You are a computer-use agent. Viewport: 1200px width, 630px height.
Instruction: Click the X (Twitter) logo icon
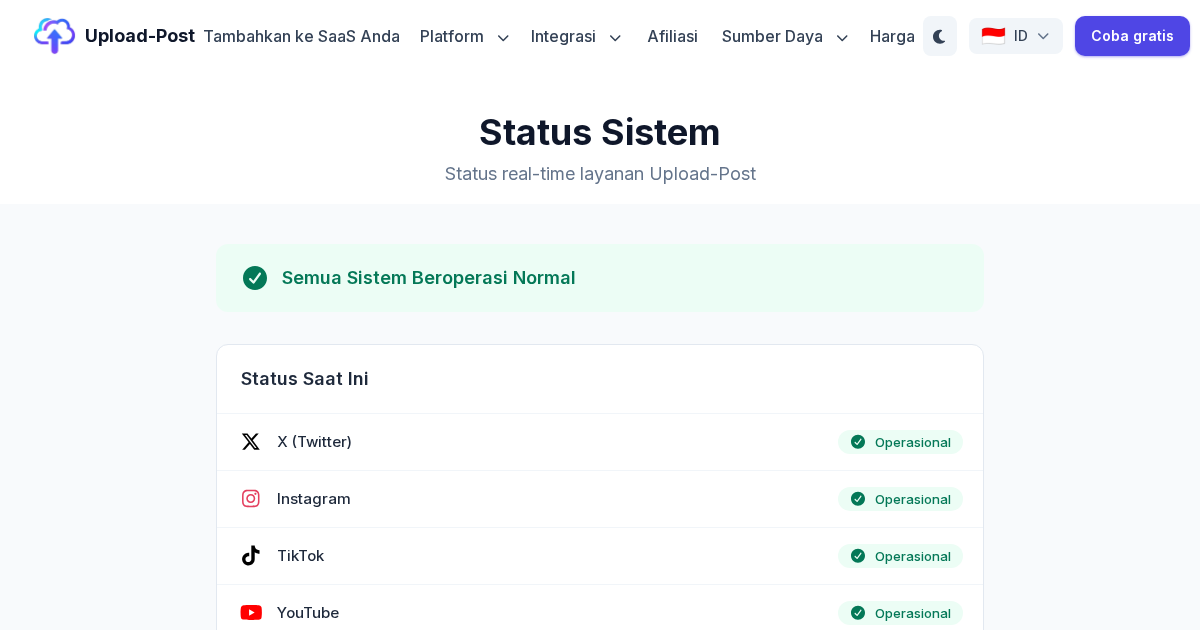click(x=251, y=442)
